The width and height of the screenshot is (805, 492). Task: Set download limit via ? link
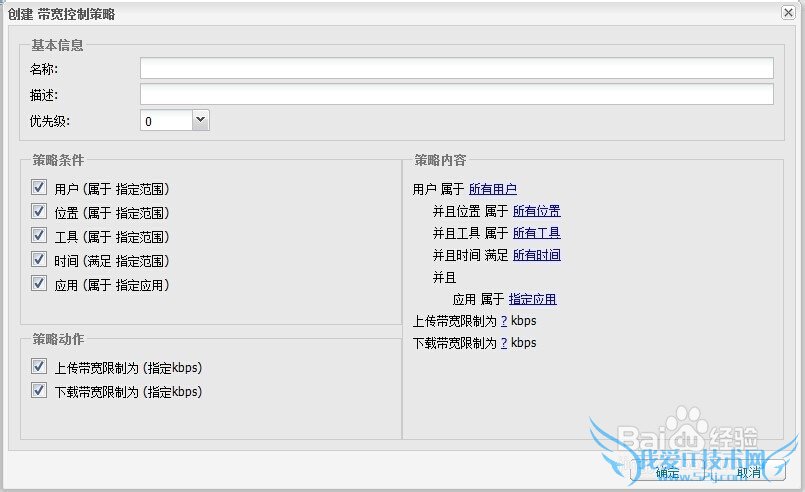pos(504,343)
